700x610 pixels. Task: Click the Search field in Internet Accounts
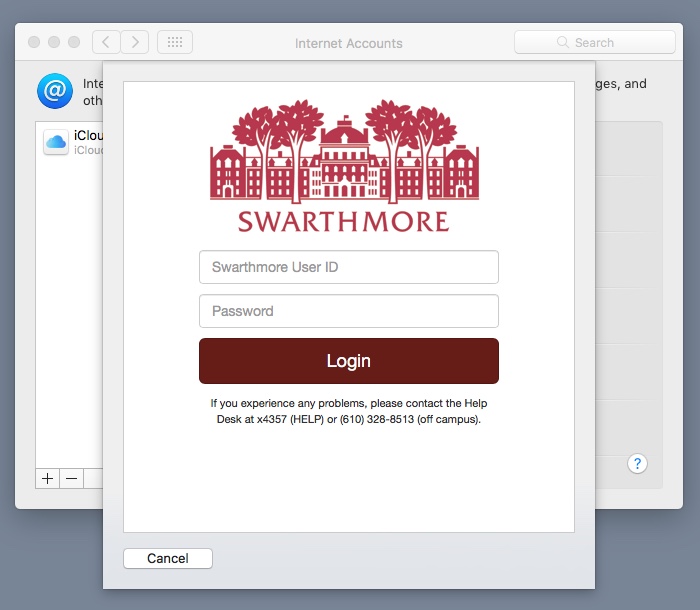[x=595, y=42]
